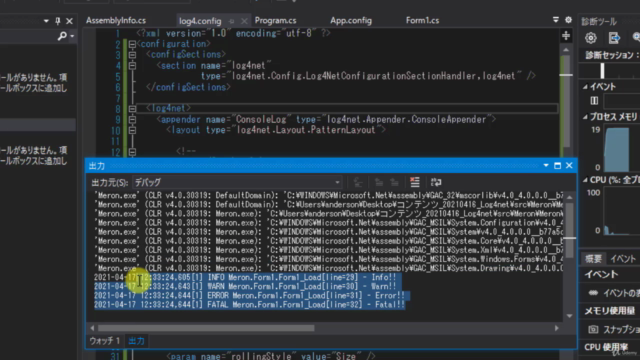Collapse the configSections node on line 3
640x360 pixels.
[132, 55]
